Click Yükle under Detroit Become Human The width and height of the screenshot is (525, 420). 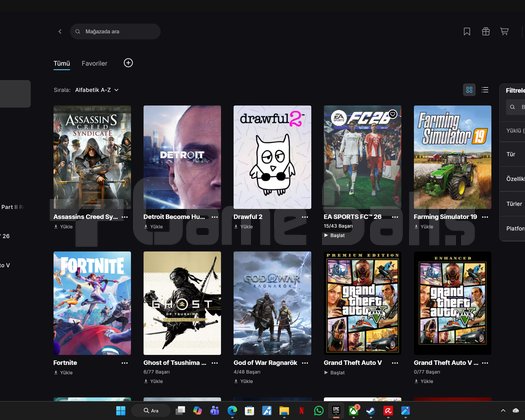click(x=154, y=227)
